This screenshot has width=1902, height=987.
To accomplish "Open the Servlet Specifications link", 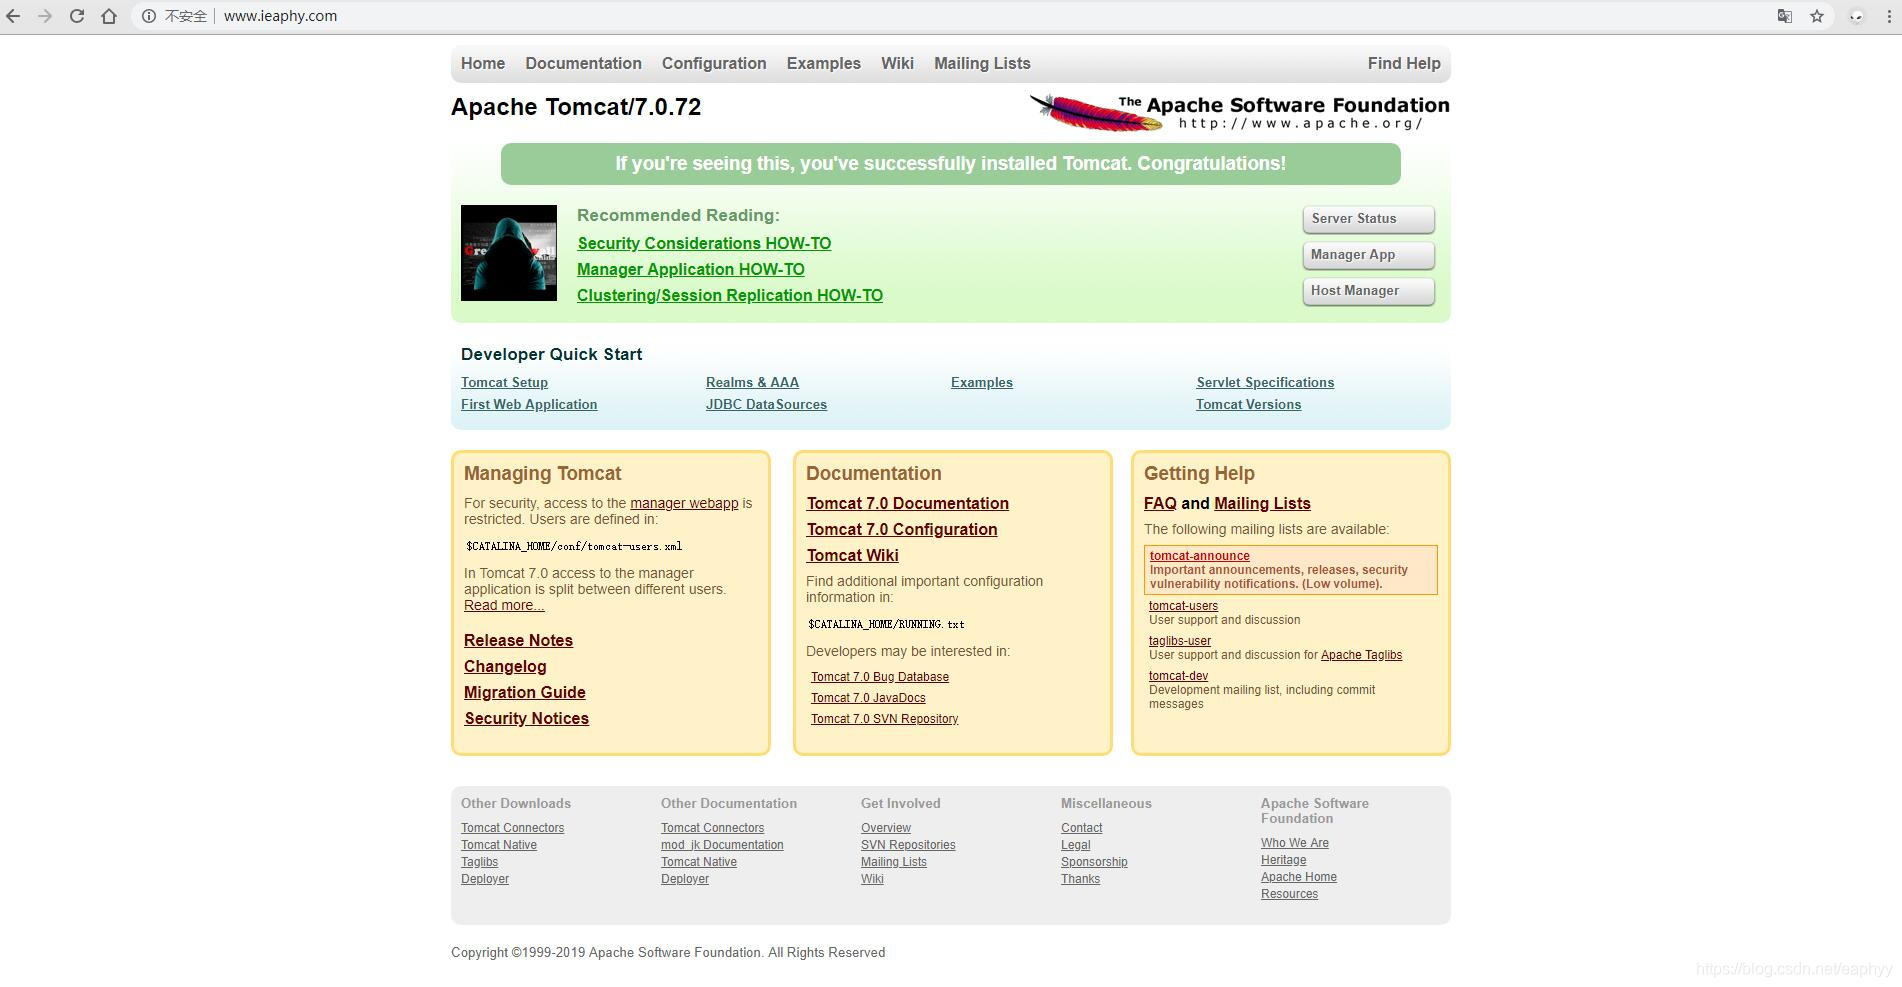I will (1265, 382).
